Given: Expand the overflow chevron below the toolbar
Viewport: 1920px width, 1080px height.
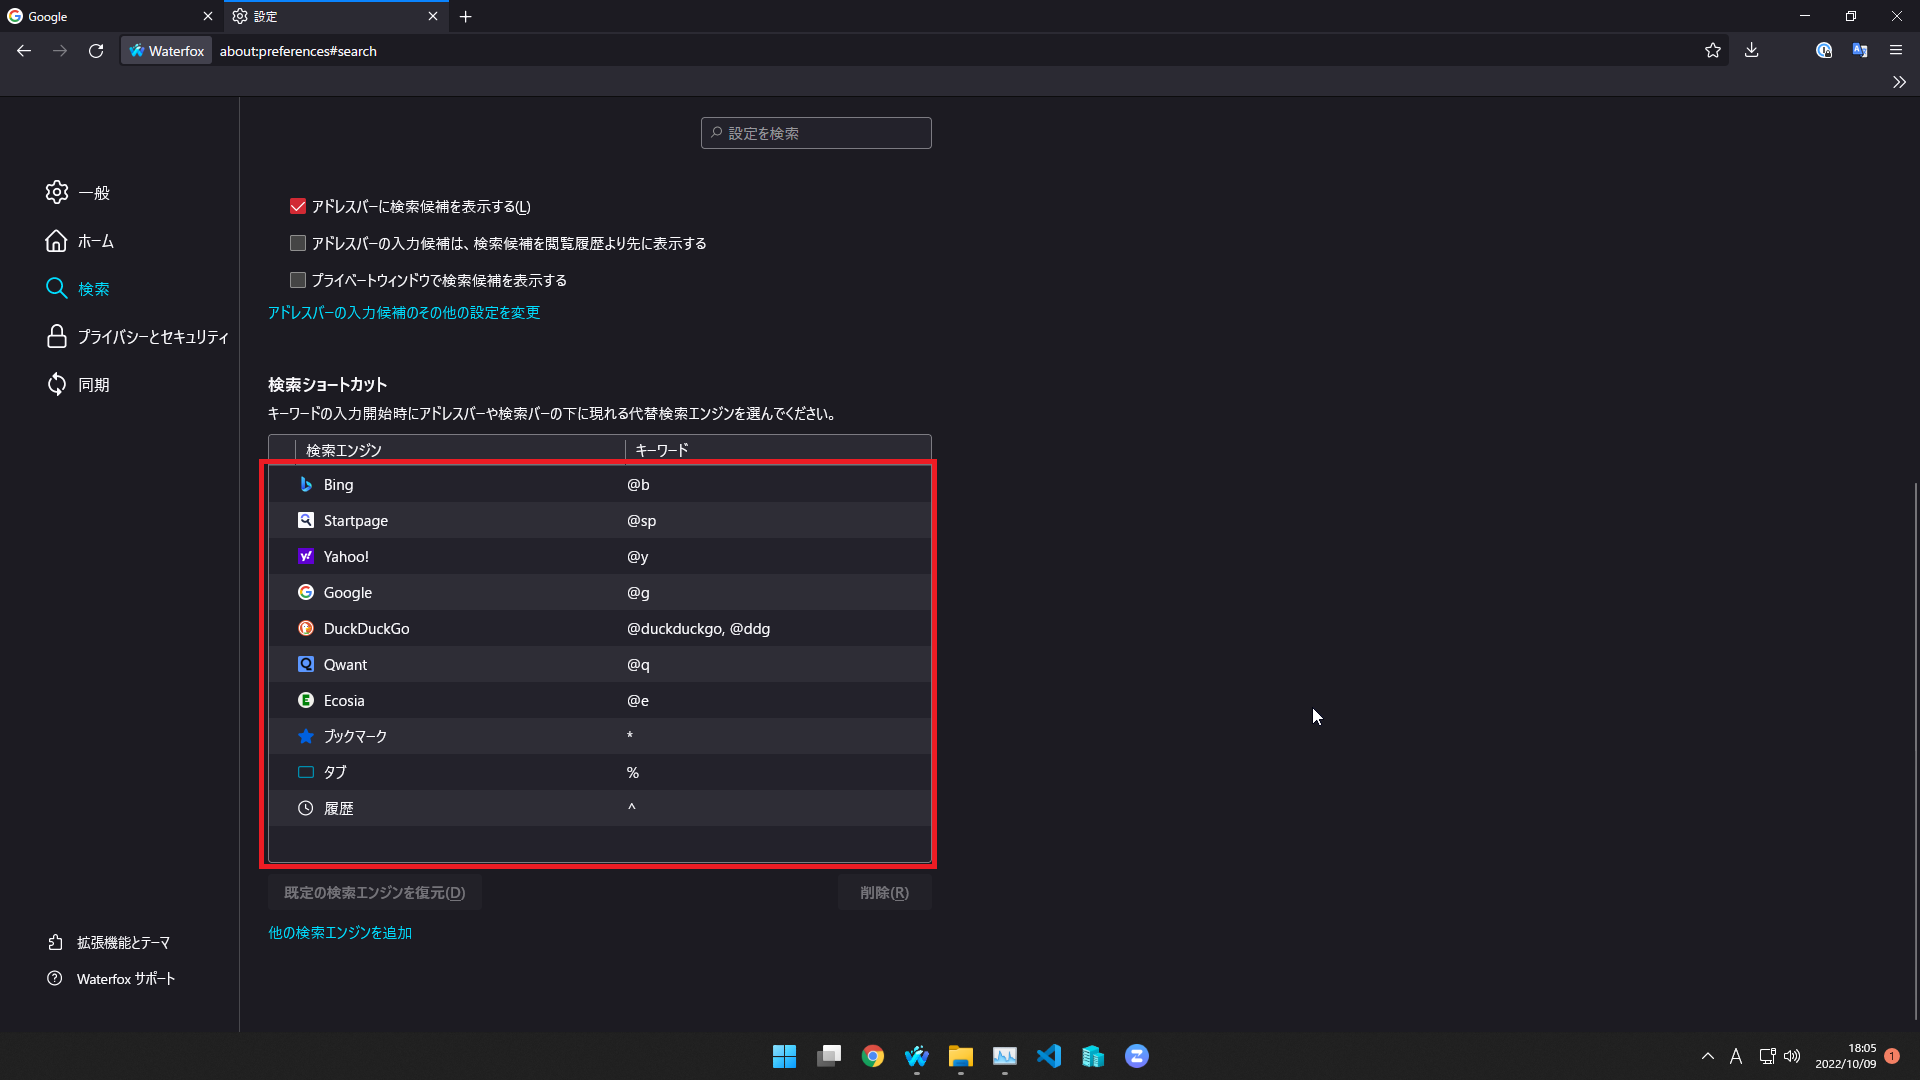Looking at the screenshot, I should (x=1899, y=82).
